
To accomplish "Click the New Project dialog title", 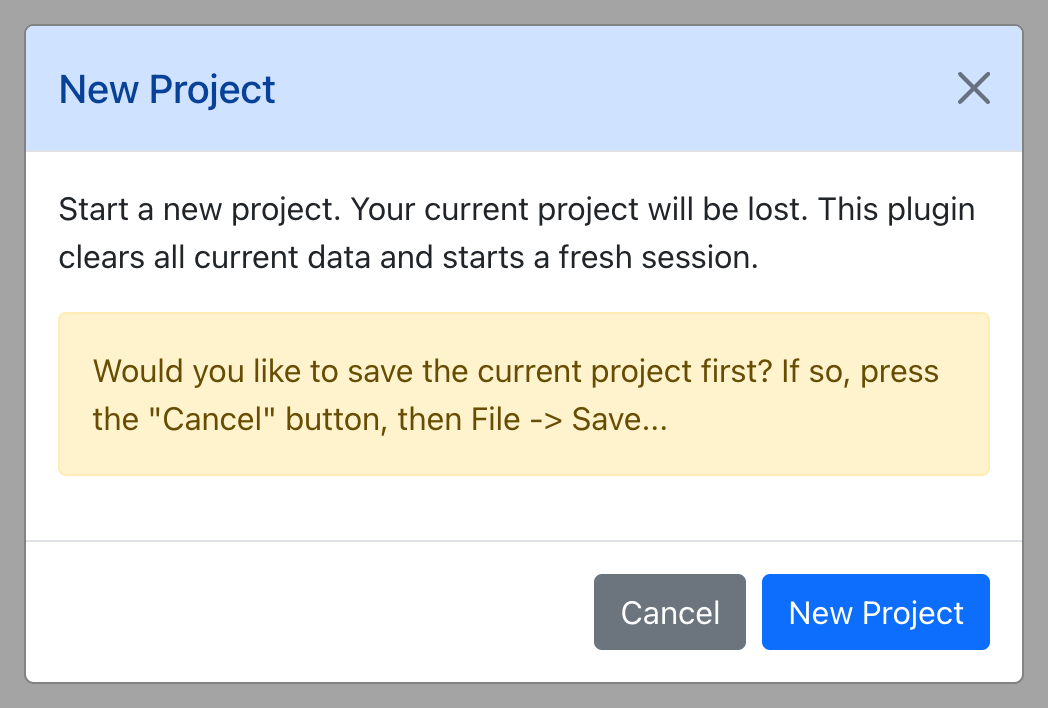I will (167, 89).
